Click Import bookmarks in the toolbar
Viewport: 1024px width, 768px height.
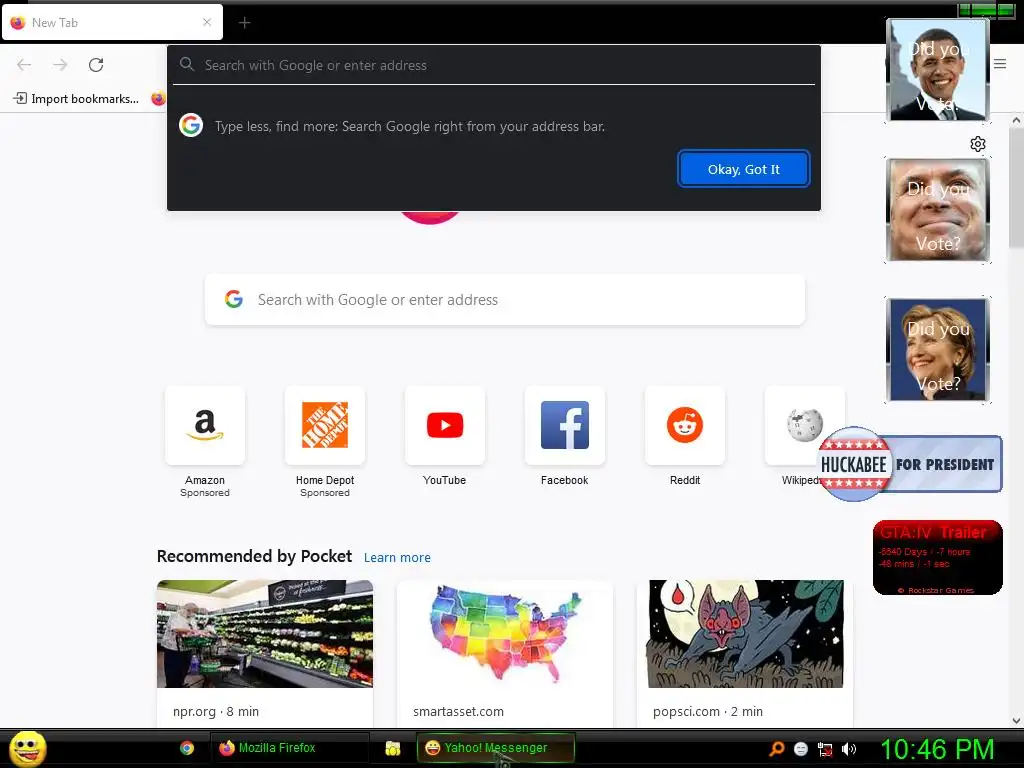click(76, 99)
